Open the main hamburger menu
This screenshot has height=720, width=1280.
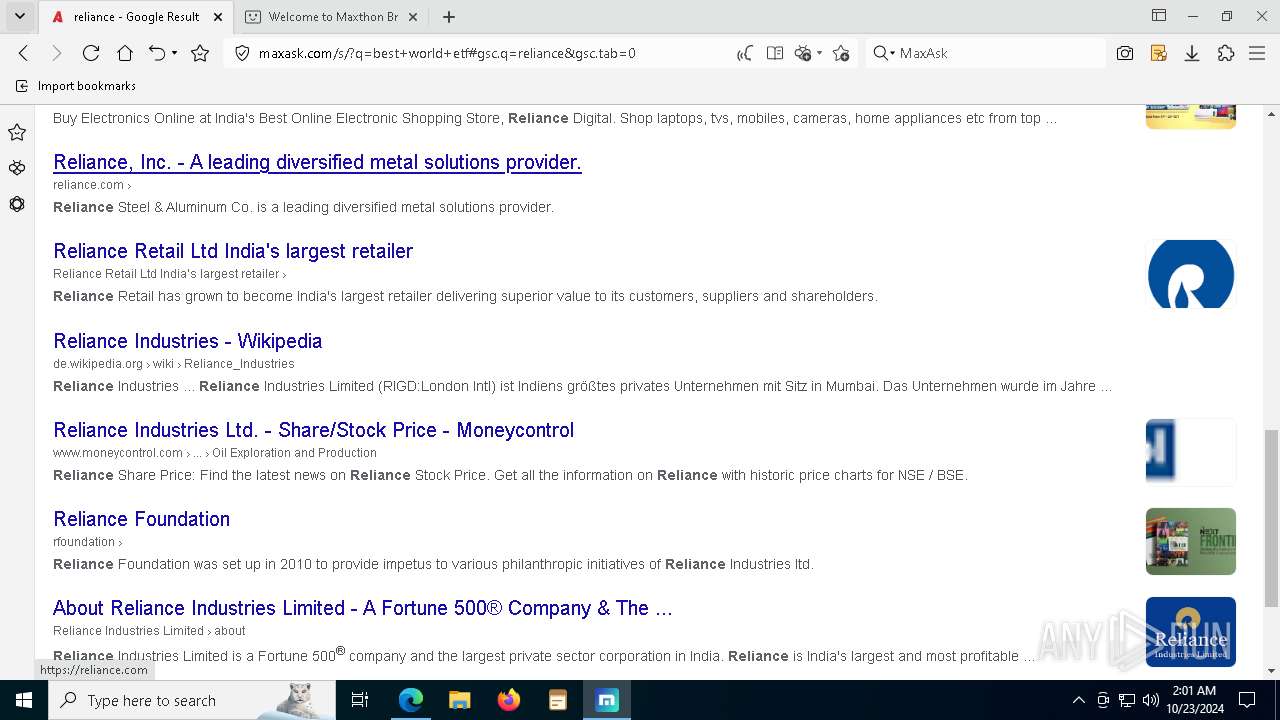pyautogui.click(x=1257, y=53)
